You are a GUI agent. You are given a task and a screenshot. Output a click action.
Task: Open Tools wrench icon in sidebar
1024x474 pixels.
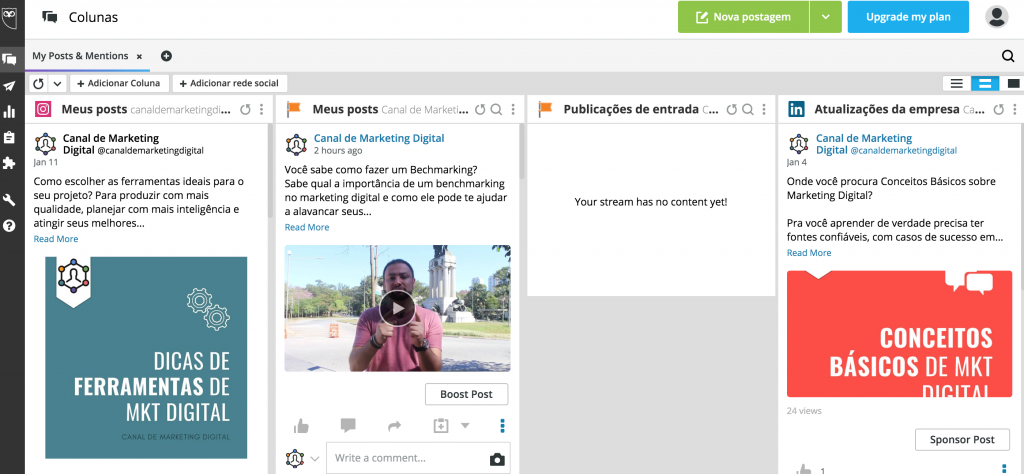pos(9,200)
